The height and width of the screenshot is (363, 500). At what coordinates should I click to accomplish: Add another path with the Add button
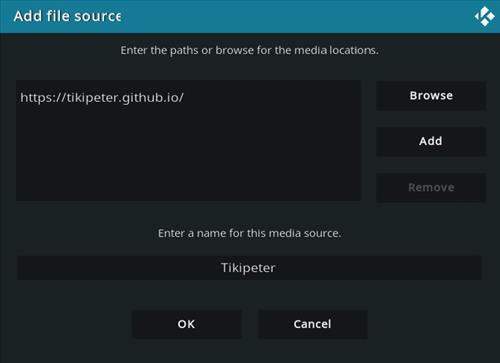(x=431, y=141)
